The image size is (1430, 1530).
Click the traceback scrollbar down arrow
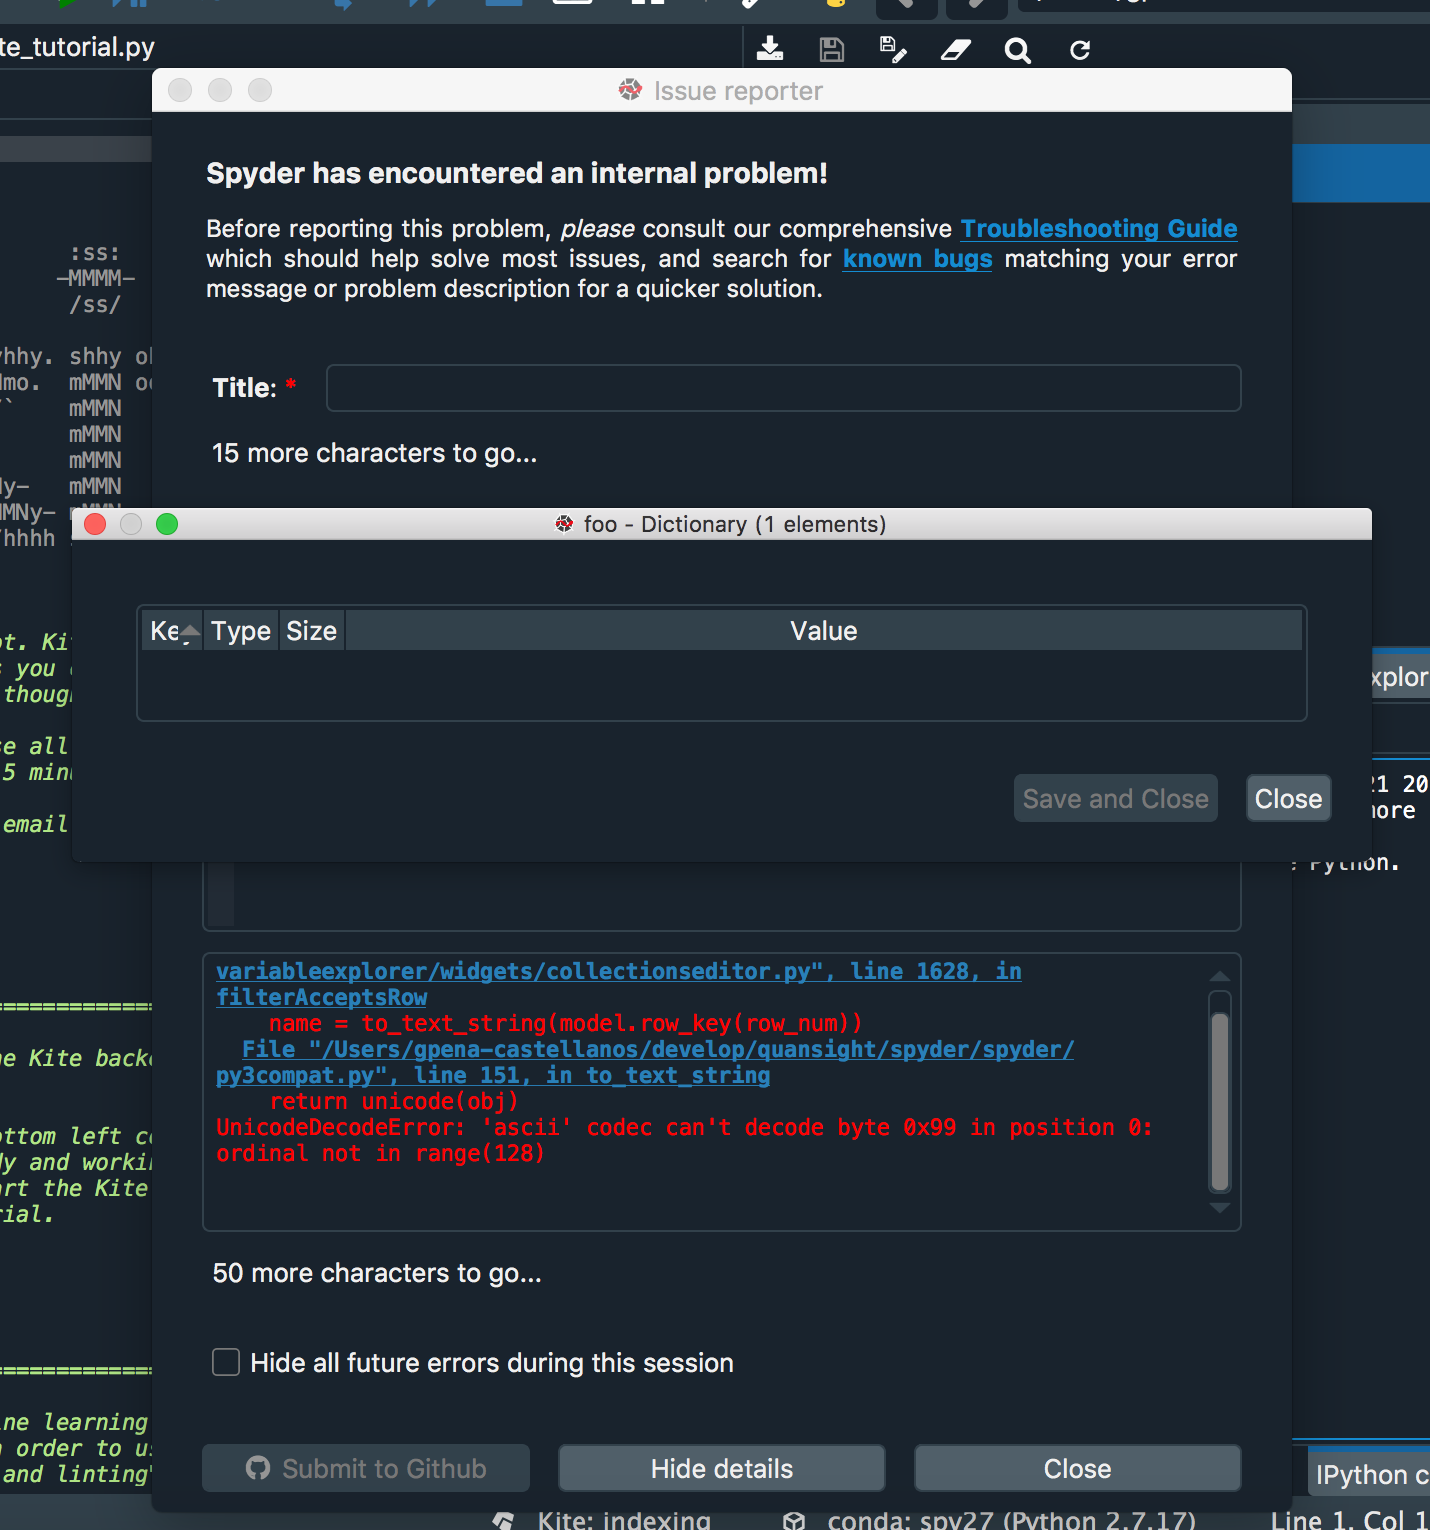(1219, 1207)
